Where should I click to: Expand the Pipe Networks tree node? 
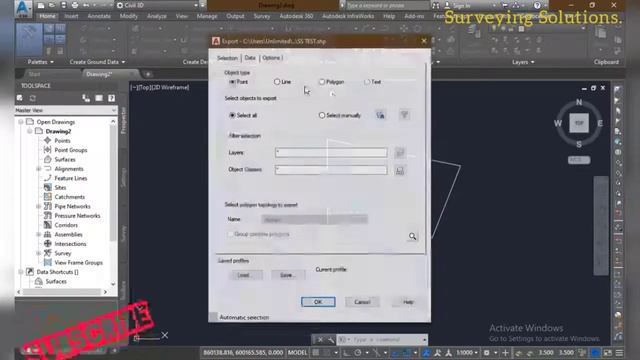point(39,207)
